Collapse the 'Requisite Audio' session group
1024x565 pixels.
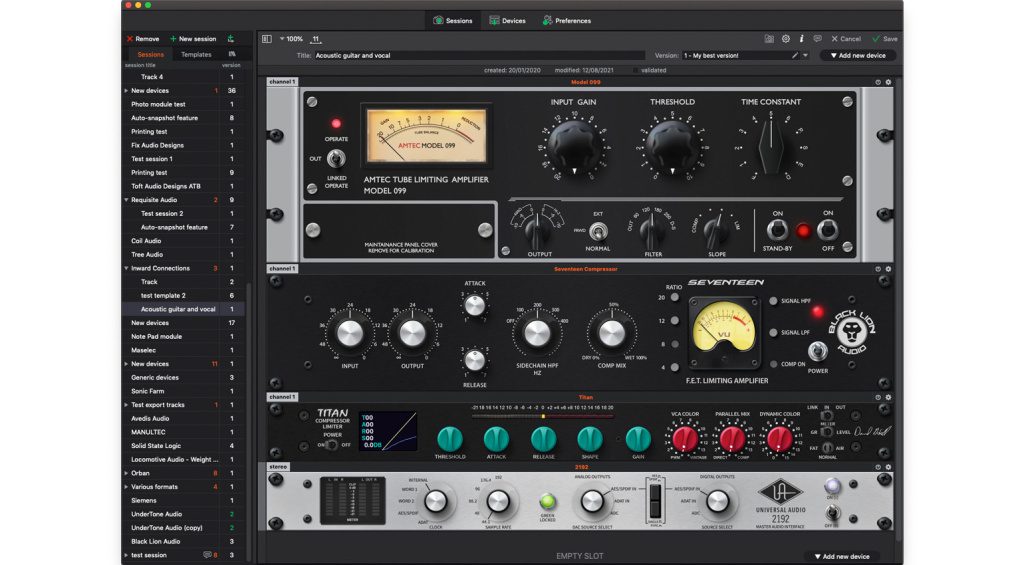pos(126,200)
